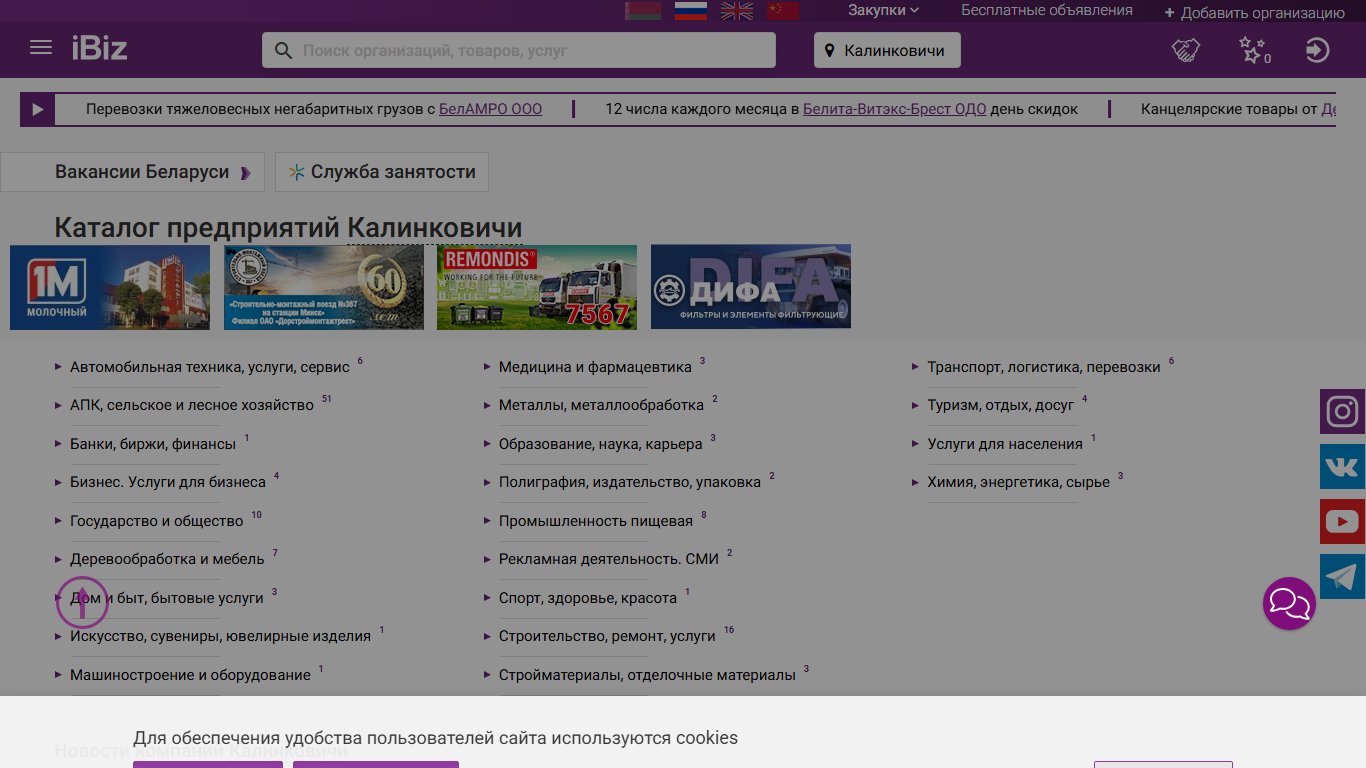Open the ДИФА filters banner
The height and width of the screenshot is (768, 1366).
pyautogui.click(x=751, y=287)
